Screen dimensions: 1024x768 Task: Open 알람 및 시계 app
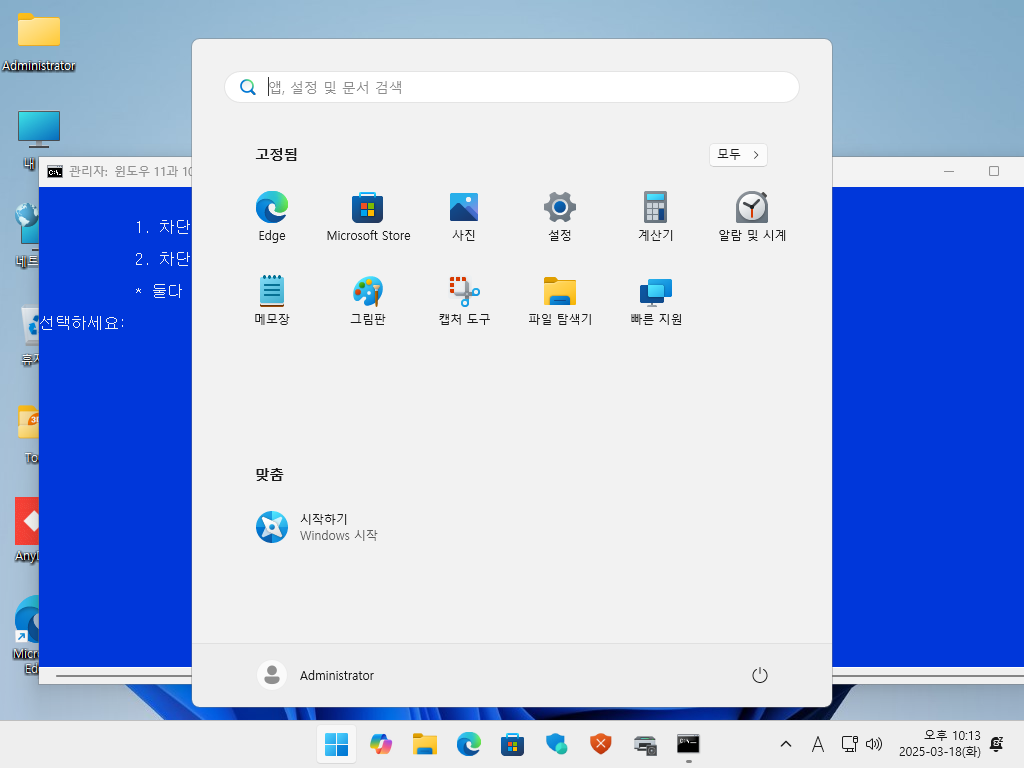click(752, 217)
